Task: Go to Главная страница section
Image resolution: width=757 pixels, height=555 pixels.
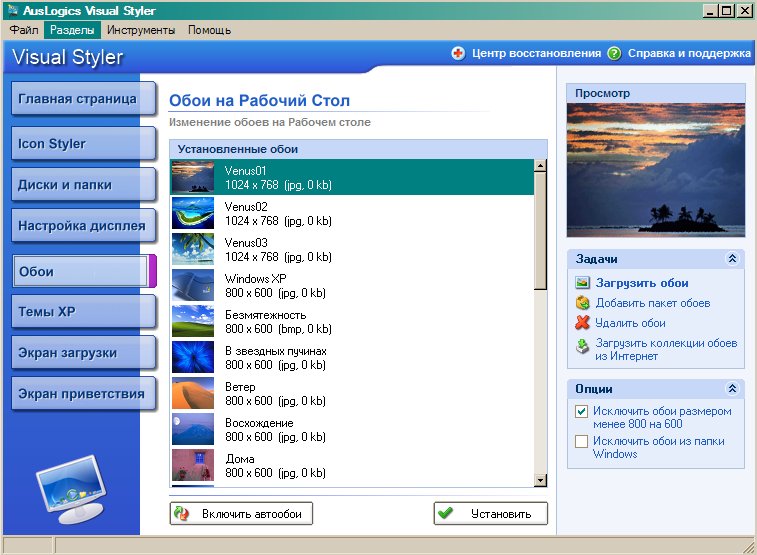Action: (x=83, y=98)
